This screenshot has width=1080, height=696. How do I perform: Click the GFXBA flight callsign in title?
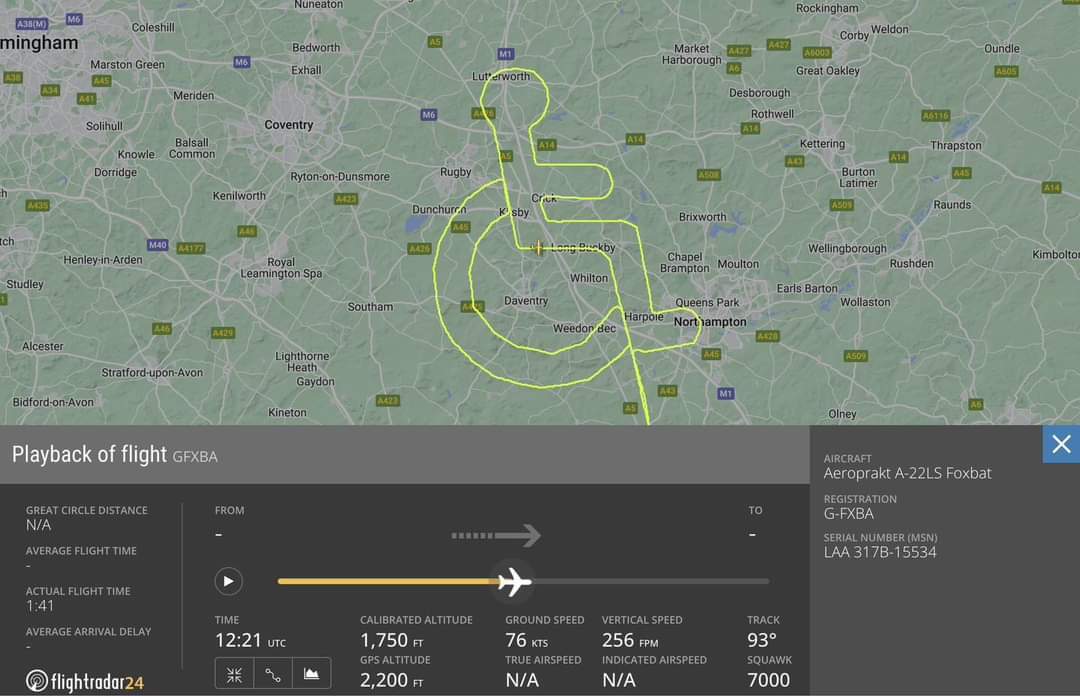[x=195, y=456]
